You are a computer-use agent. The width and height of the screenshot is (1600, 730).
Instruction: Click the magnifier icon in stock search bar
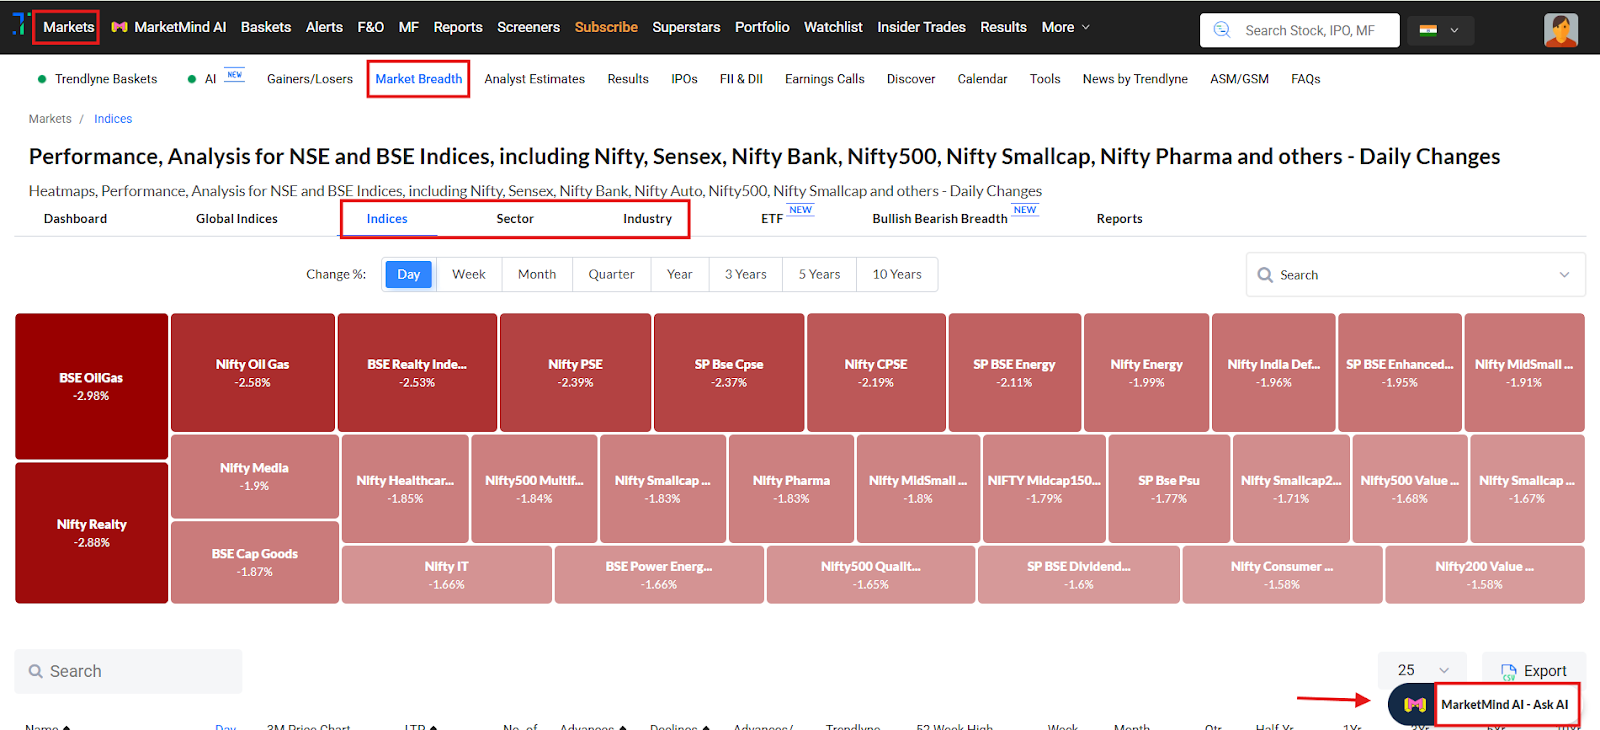tap(1222, 30)
